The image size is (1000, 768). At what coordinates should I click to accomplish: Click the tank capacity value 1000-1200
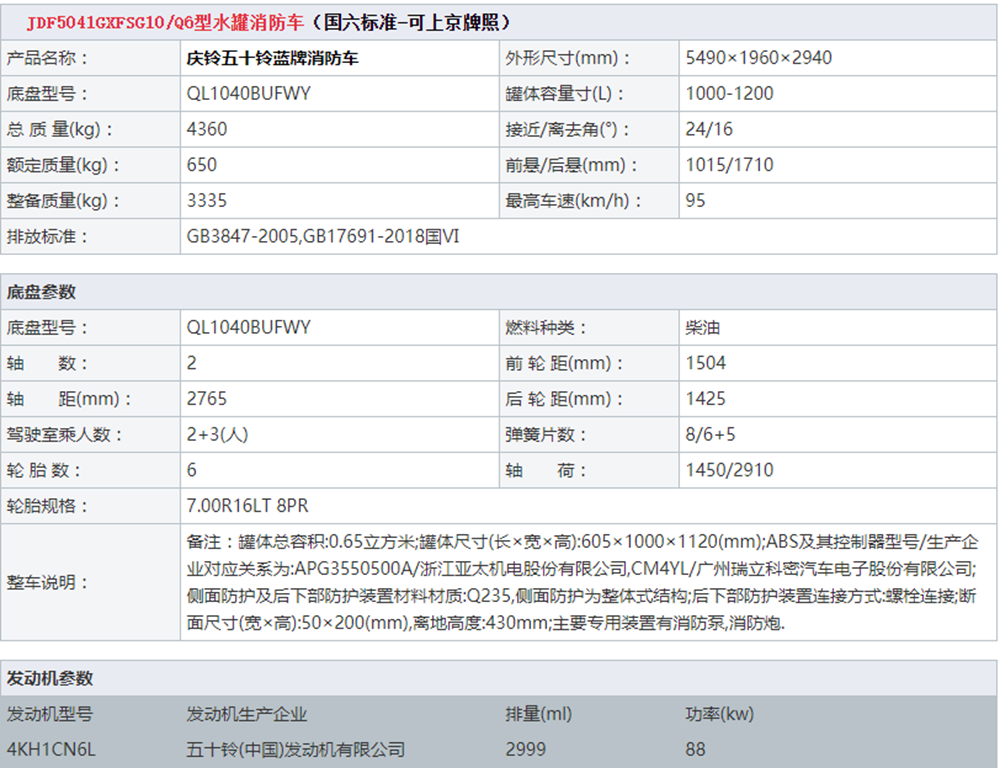click(729, 94)
